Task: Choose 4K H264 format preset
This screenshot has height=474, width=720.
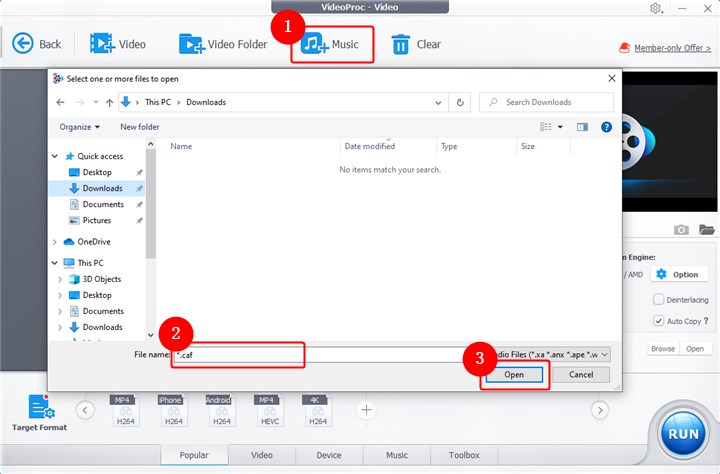Action: click(x=318, y=410)
